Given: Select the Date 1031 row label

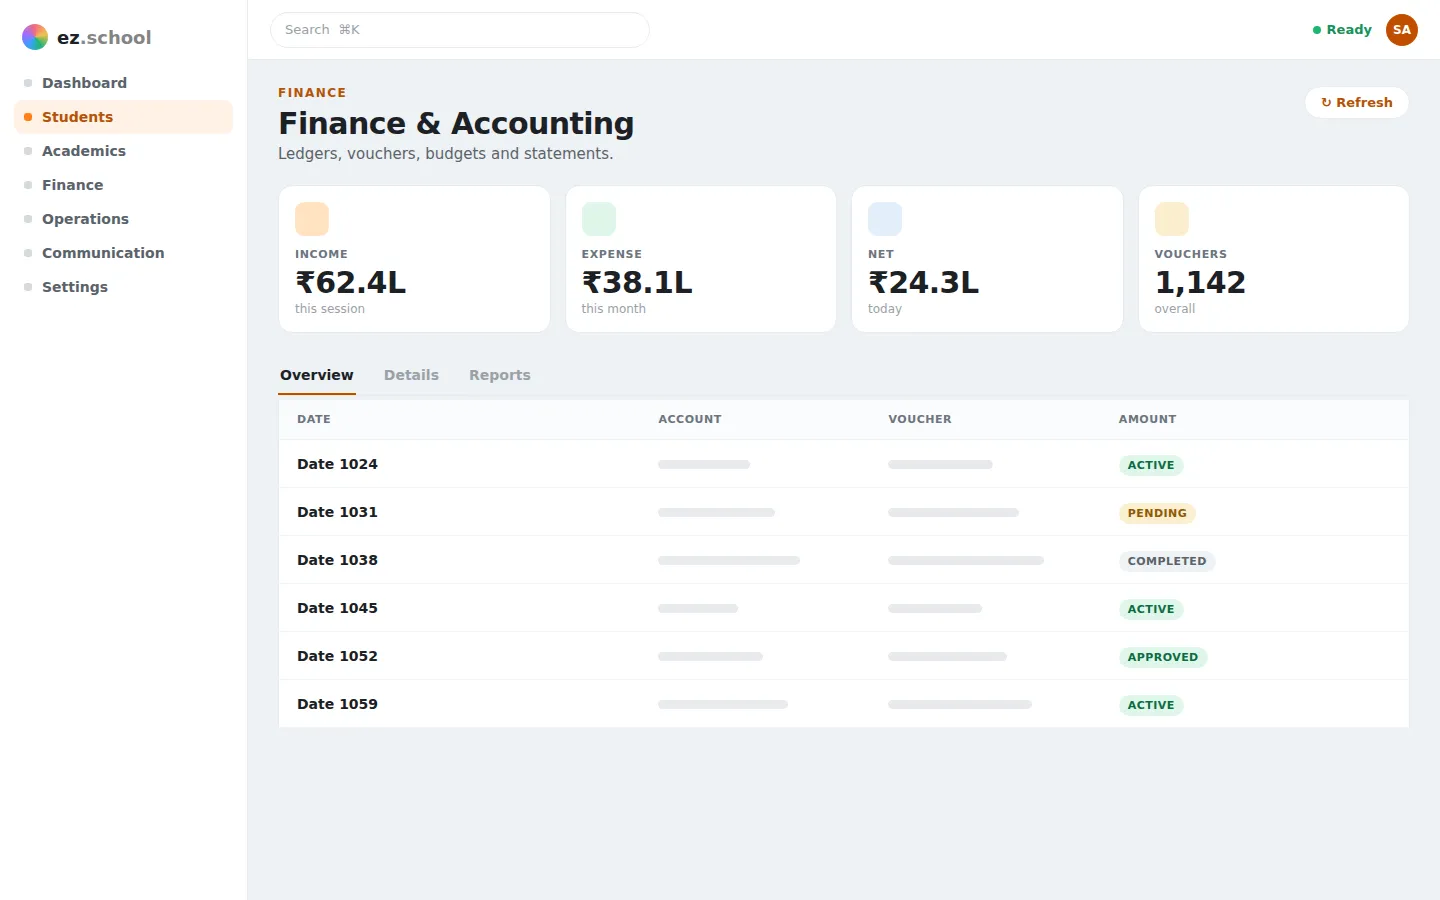Looking at the screenshot, I should (337, 512).
